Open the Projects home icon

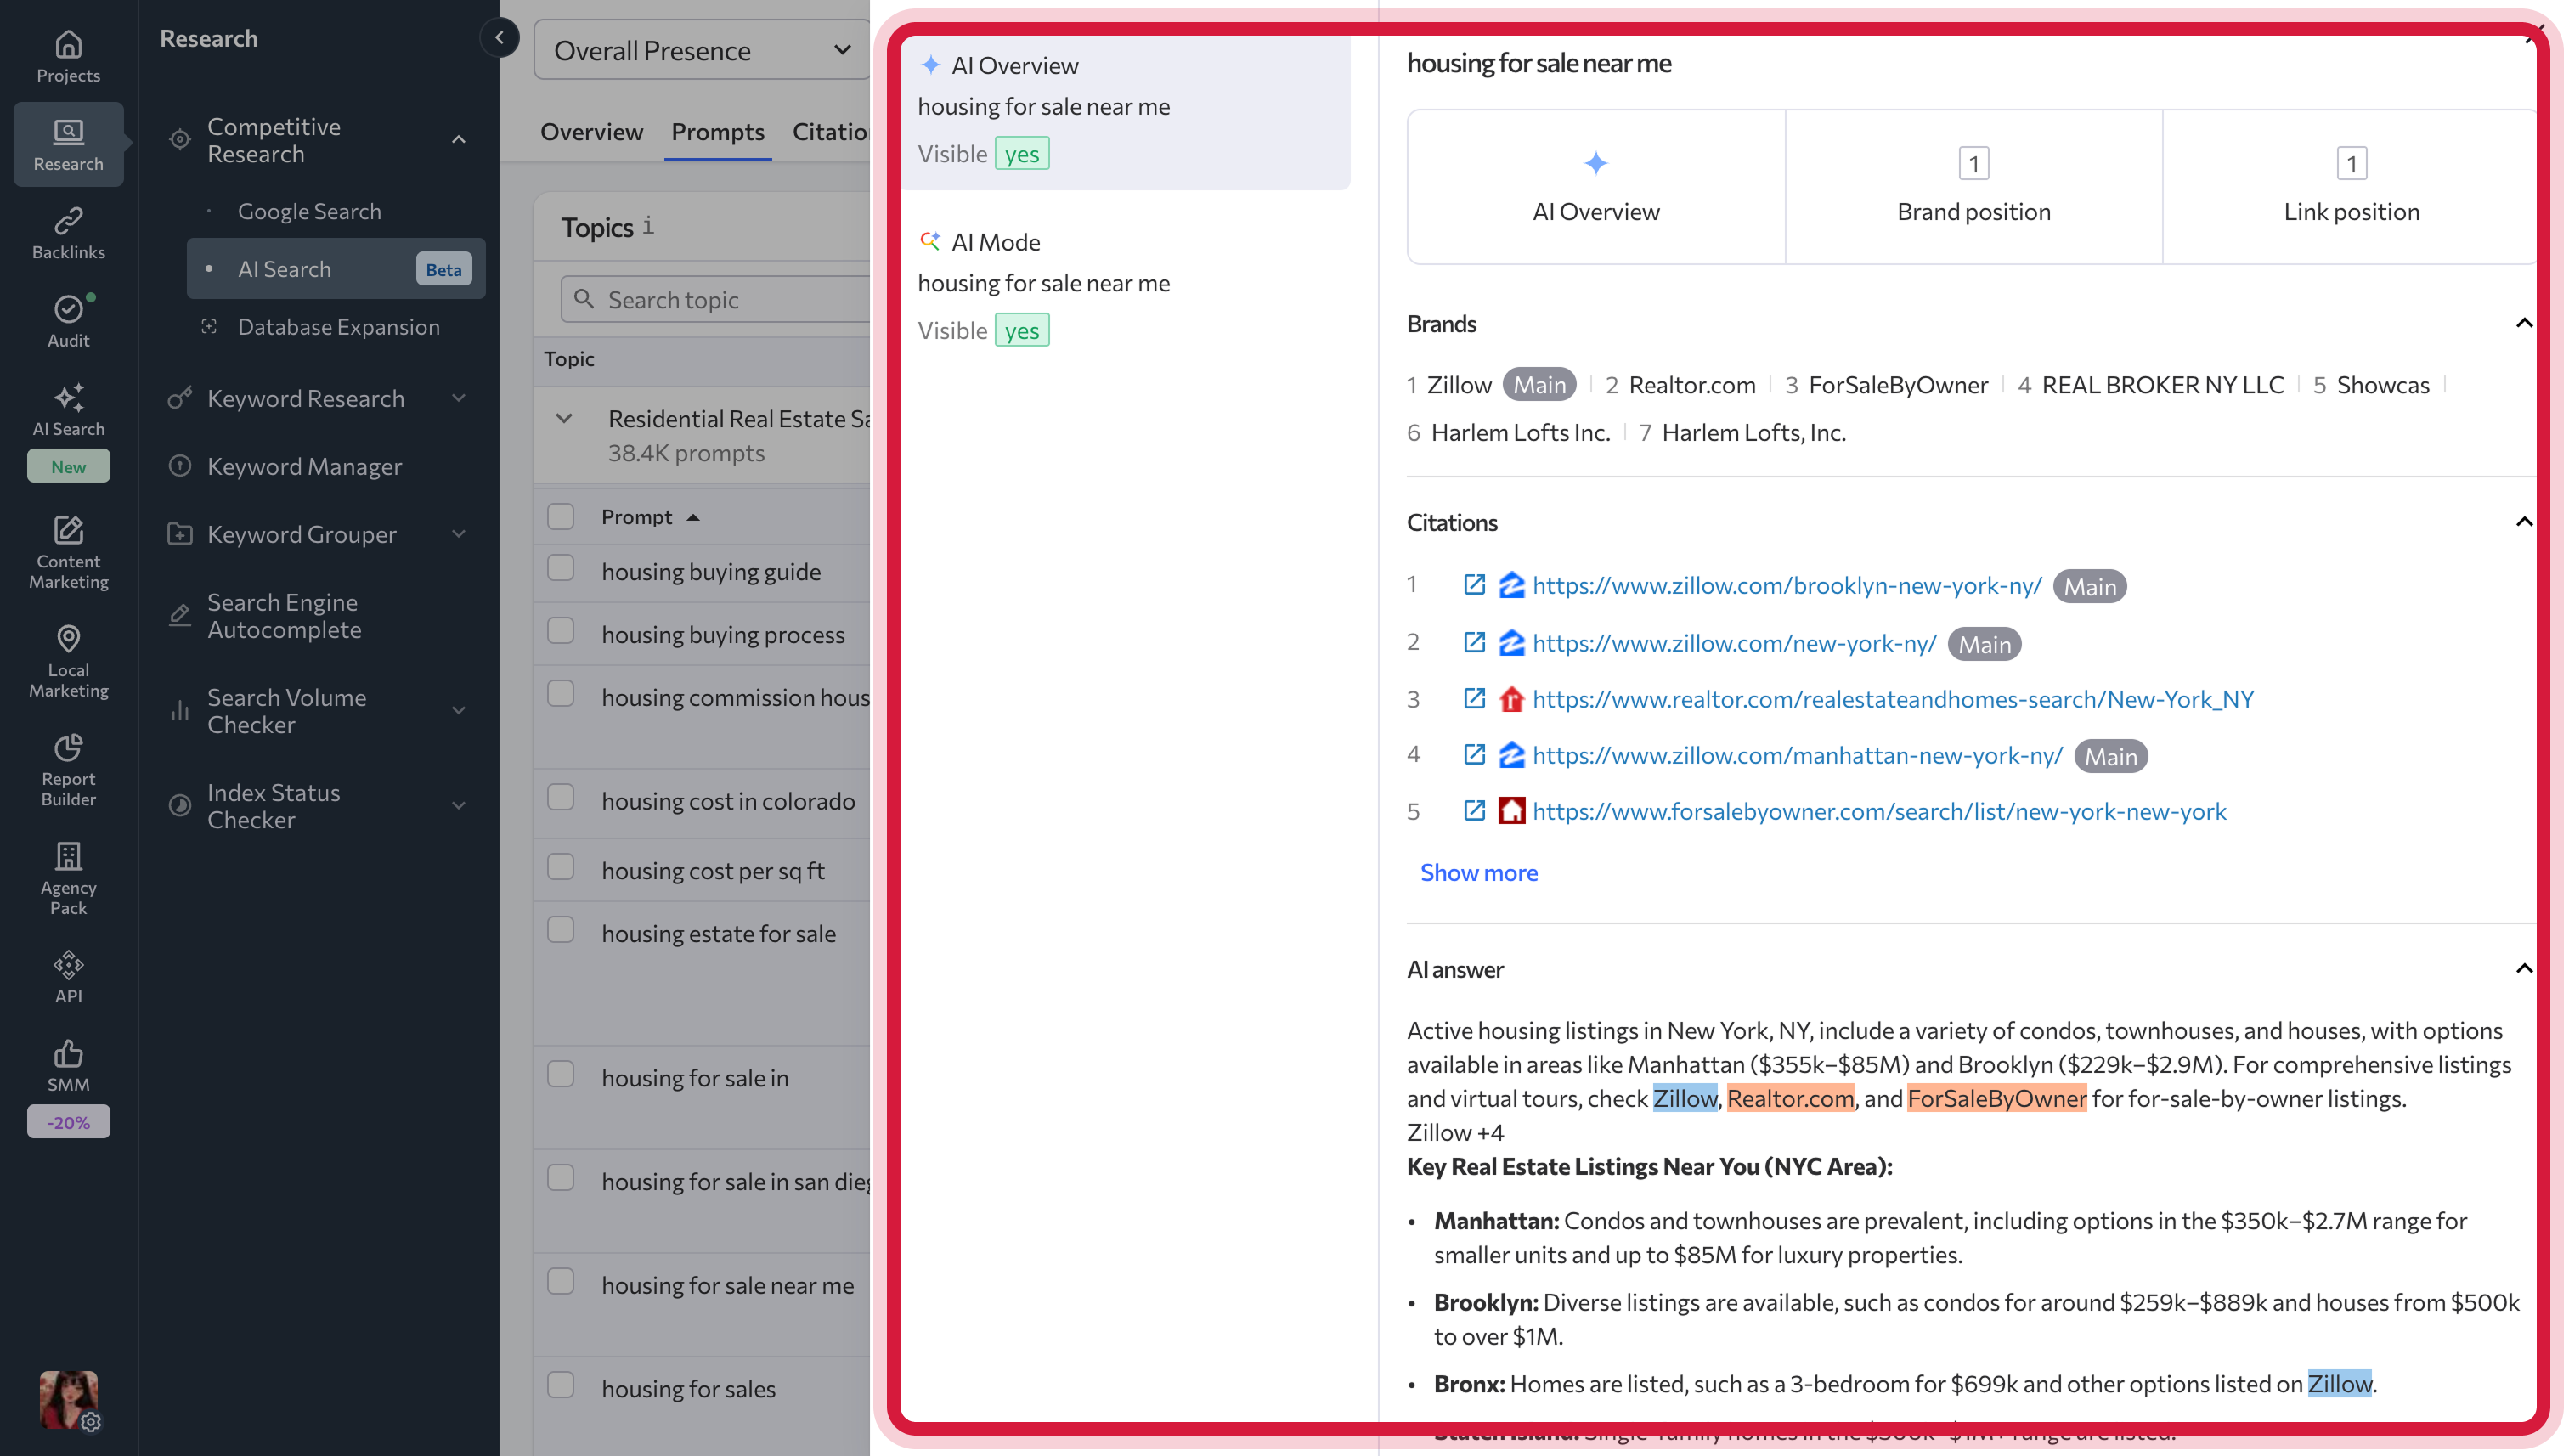point(68,45)
